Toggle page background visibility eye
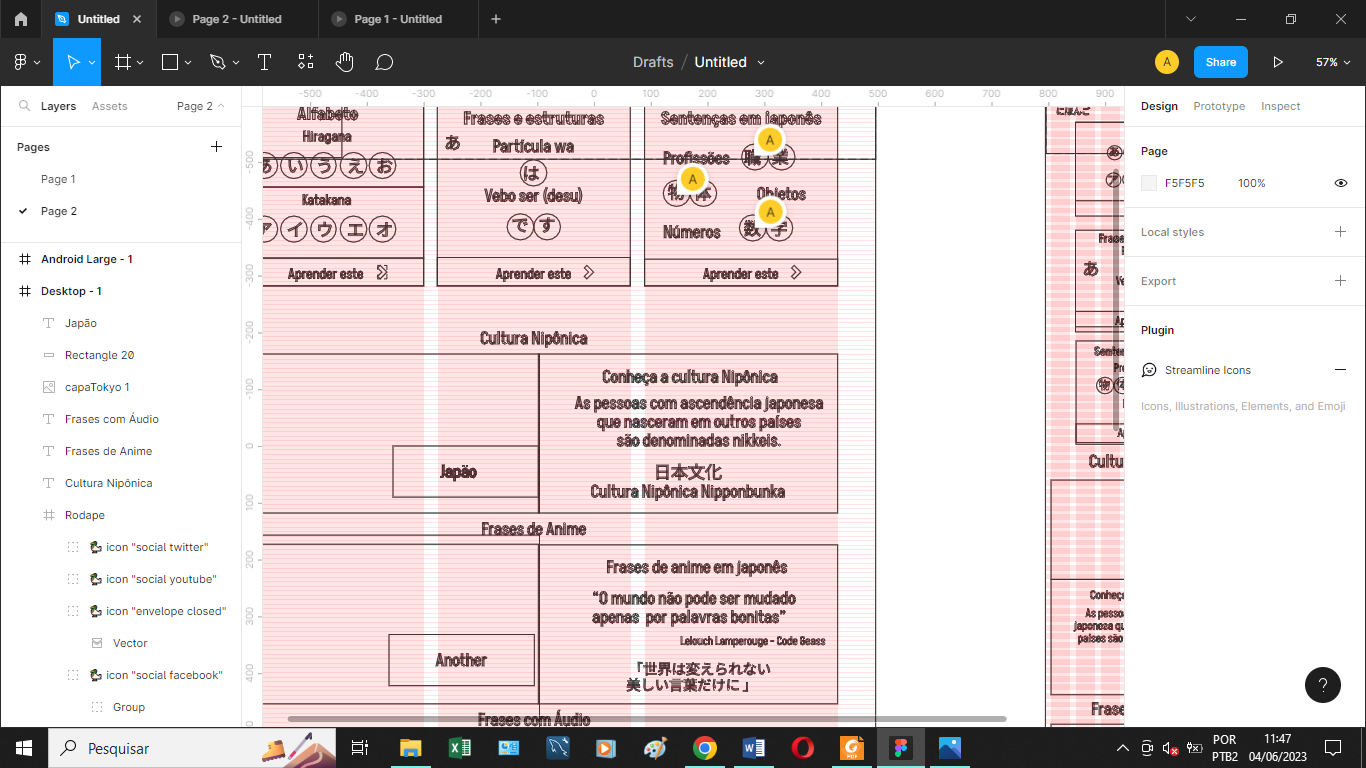This screenshot has height=768, width=1366. pos(1340,183)
